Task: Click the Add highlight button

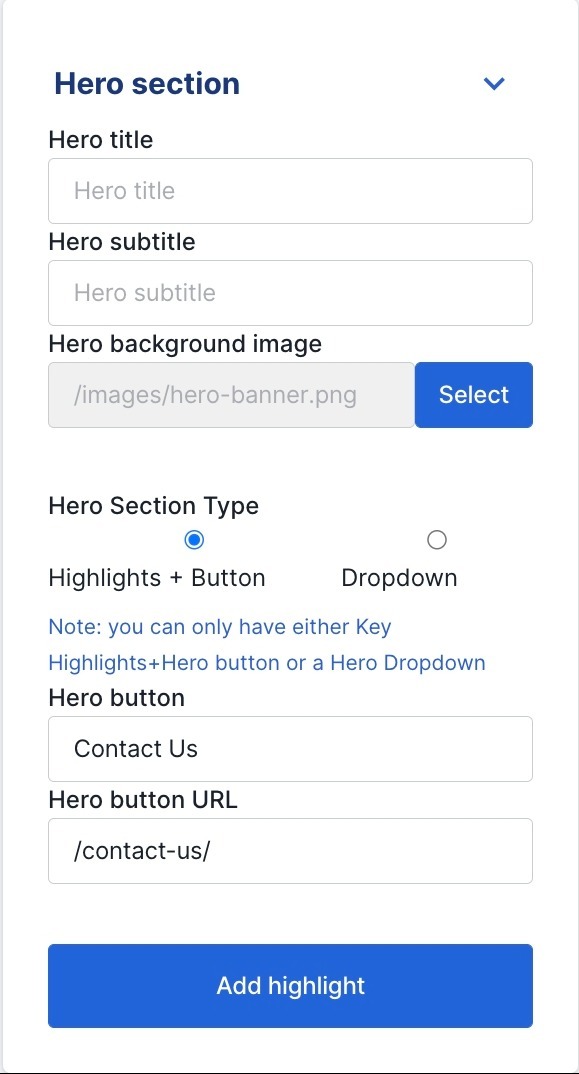Action: pyautogui.click(x=291, y=986)
